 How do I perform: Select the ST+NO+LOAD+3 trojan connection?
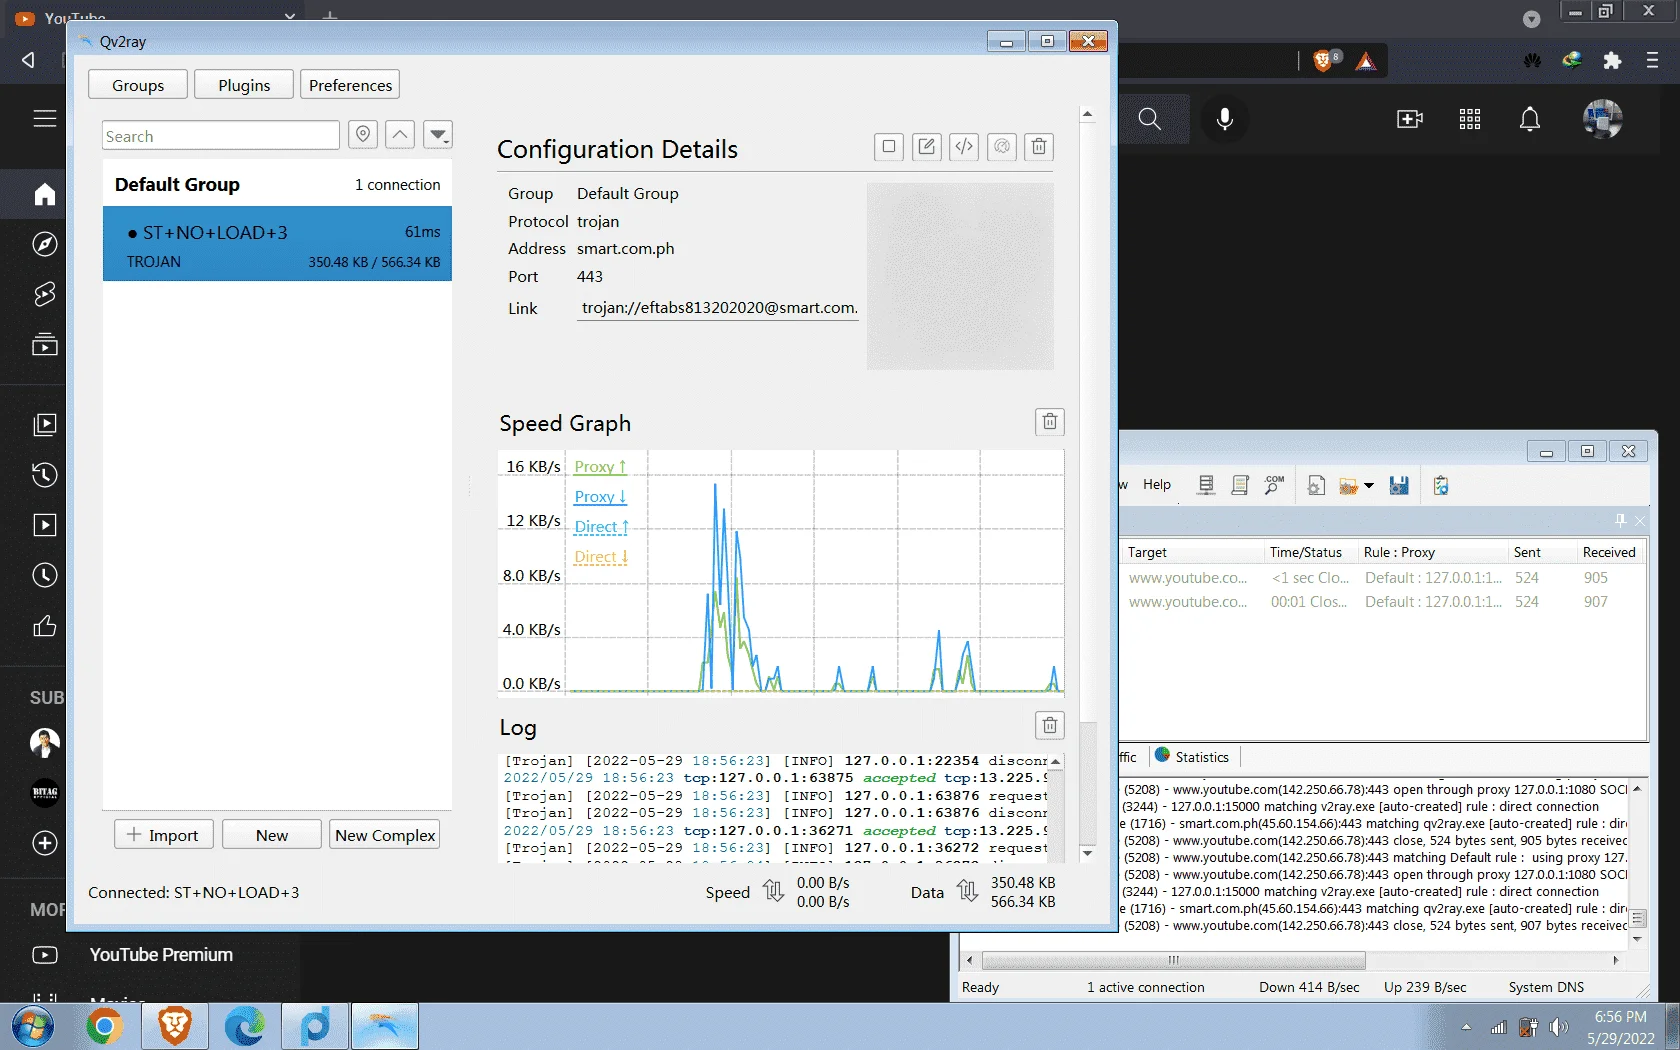point(277,244)
